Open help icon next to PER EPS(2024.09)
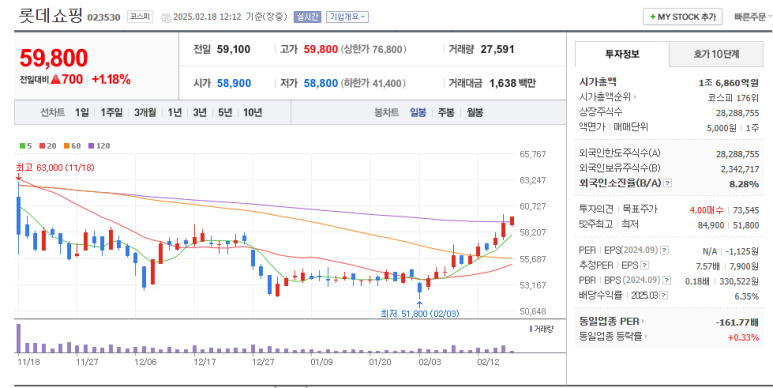773x388 pixels. tap(665, 250)
